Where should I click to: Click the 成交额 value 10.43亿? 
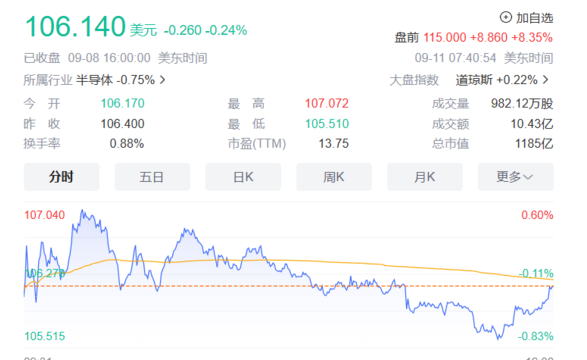(x=532, y=124)
